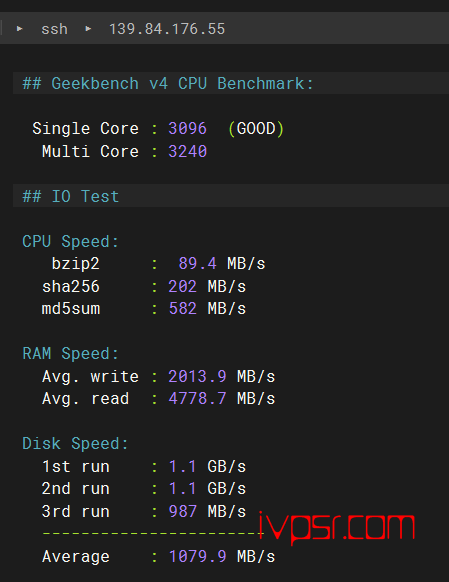Click the arrow between ssh and IP
Screen dimensions: 449x582
88,29
